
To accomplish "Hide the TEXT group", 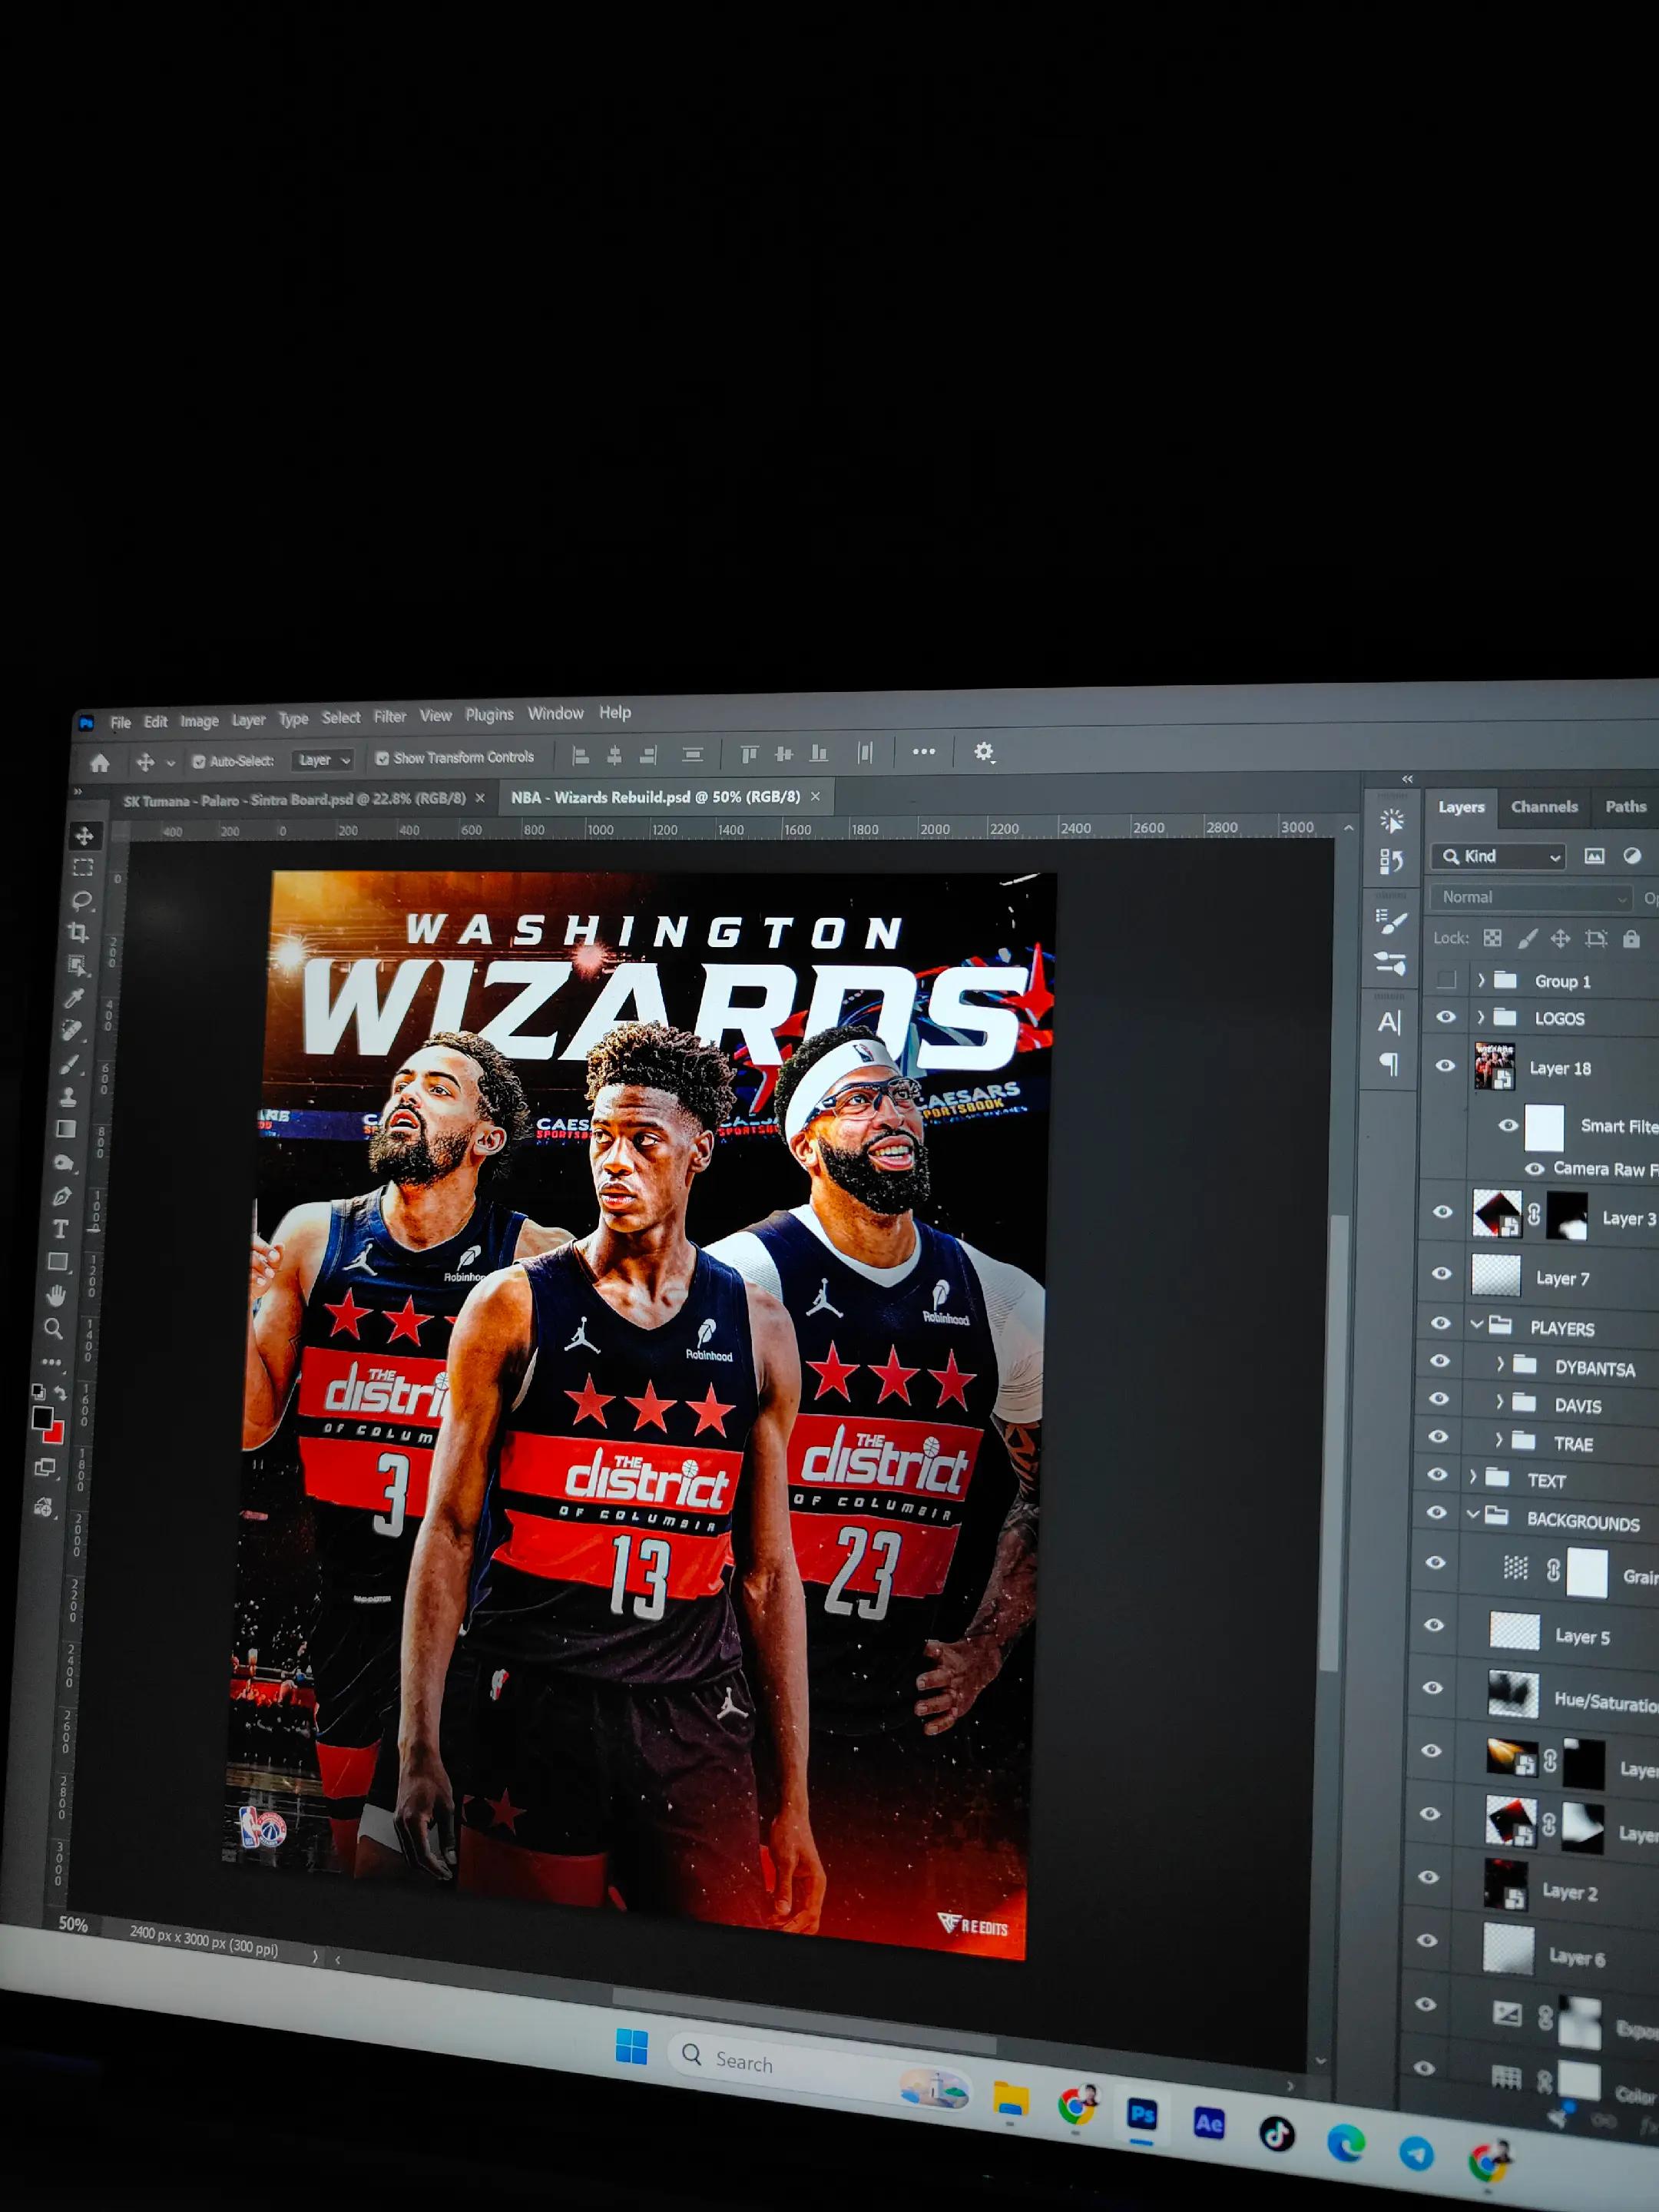I will coord(1437,1475).
